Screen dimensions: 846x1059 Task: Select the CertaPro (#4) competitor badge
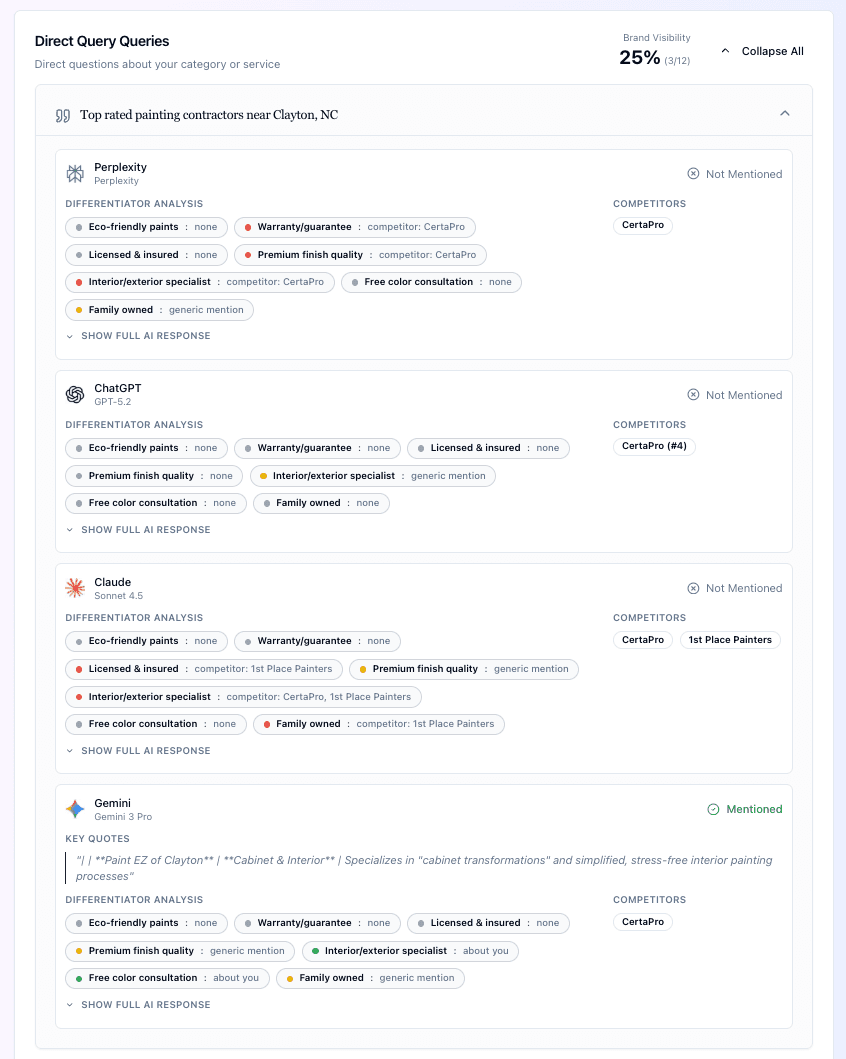654,446
